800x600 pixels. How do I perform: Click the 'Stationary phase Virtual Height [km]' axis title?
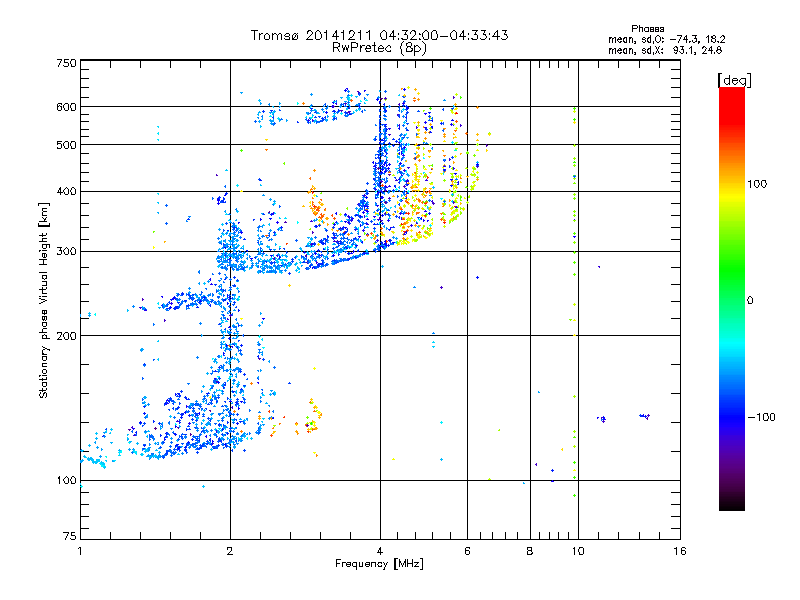tap(44, 300)
